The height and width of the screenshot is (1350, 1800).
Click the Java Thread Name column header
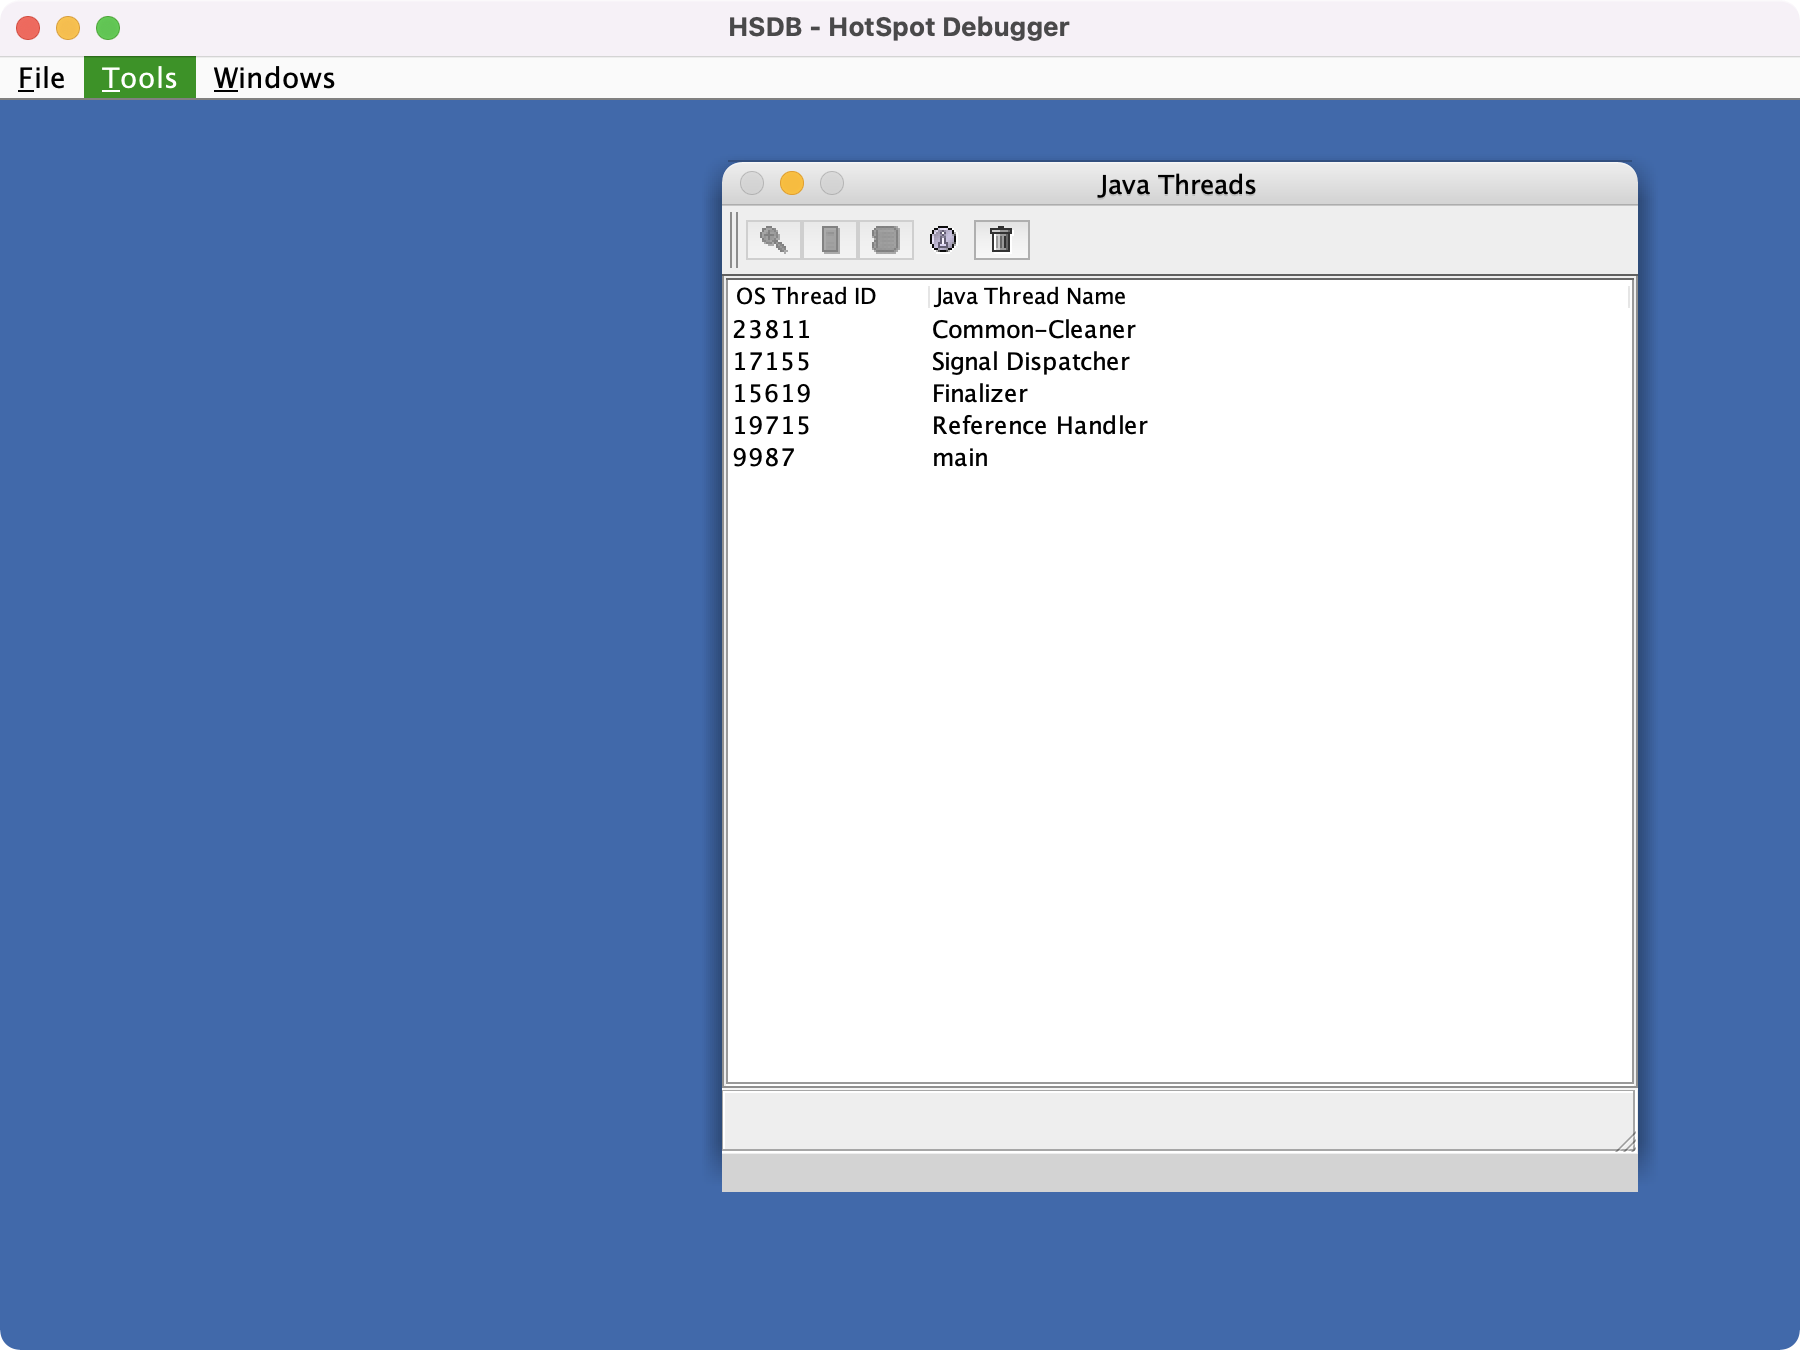pos(1280,296)
